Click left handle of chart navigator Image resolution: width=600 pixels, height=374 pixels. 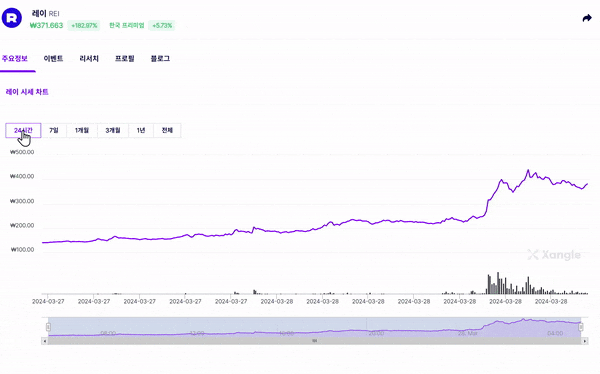coord(48,327)
